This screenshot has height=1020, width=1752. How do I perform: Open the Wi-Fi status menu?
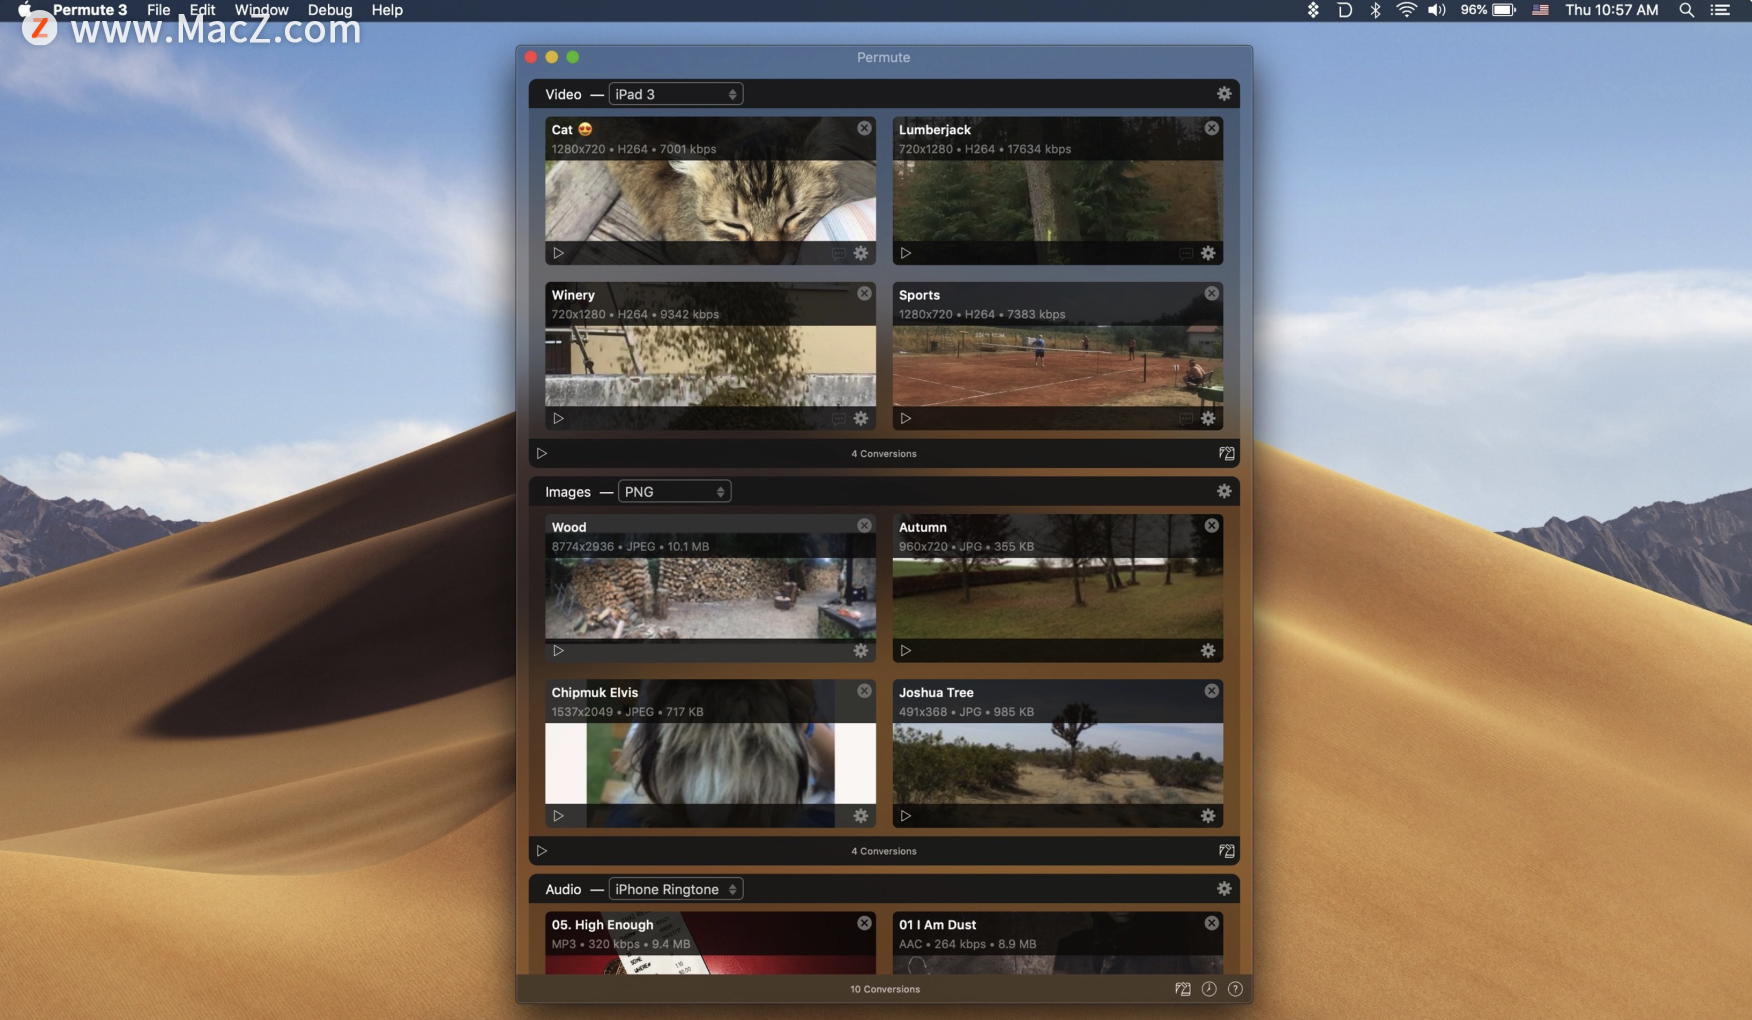(x=1406, y=10)
